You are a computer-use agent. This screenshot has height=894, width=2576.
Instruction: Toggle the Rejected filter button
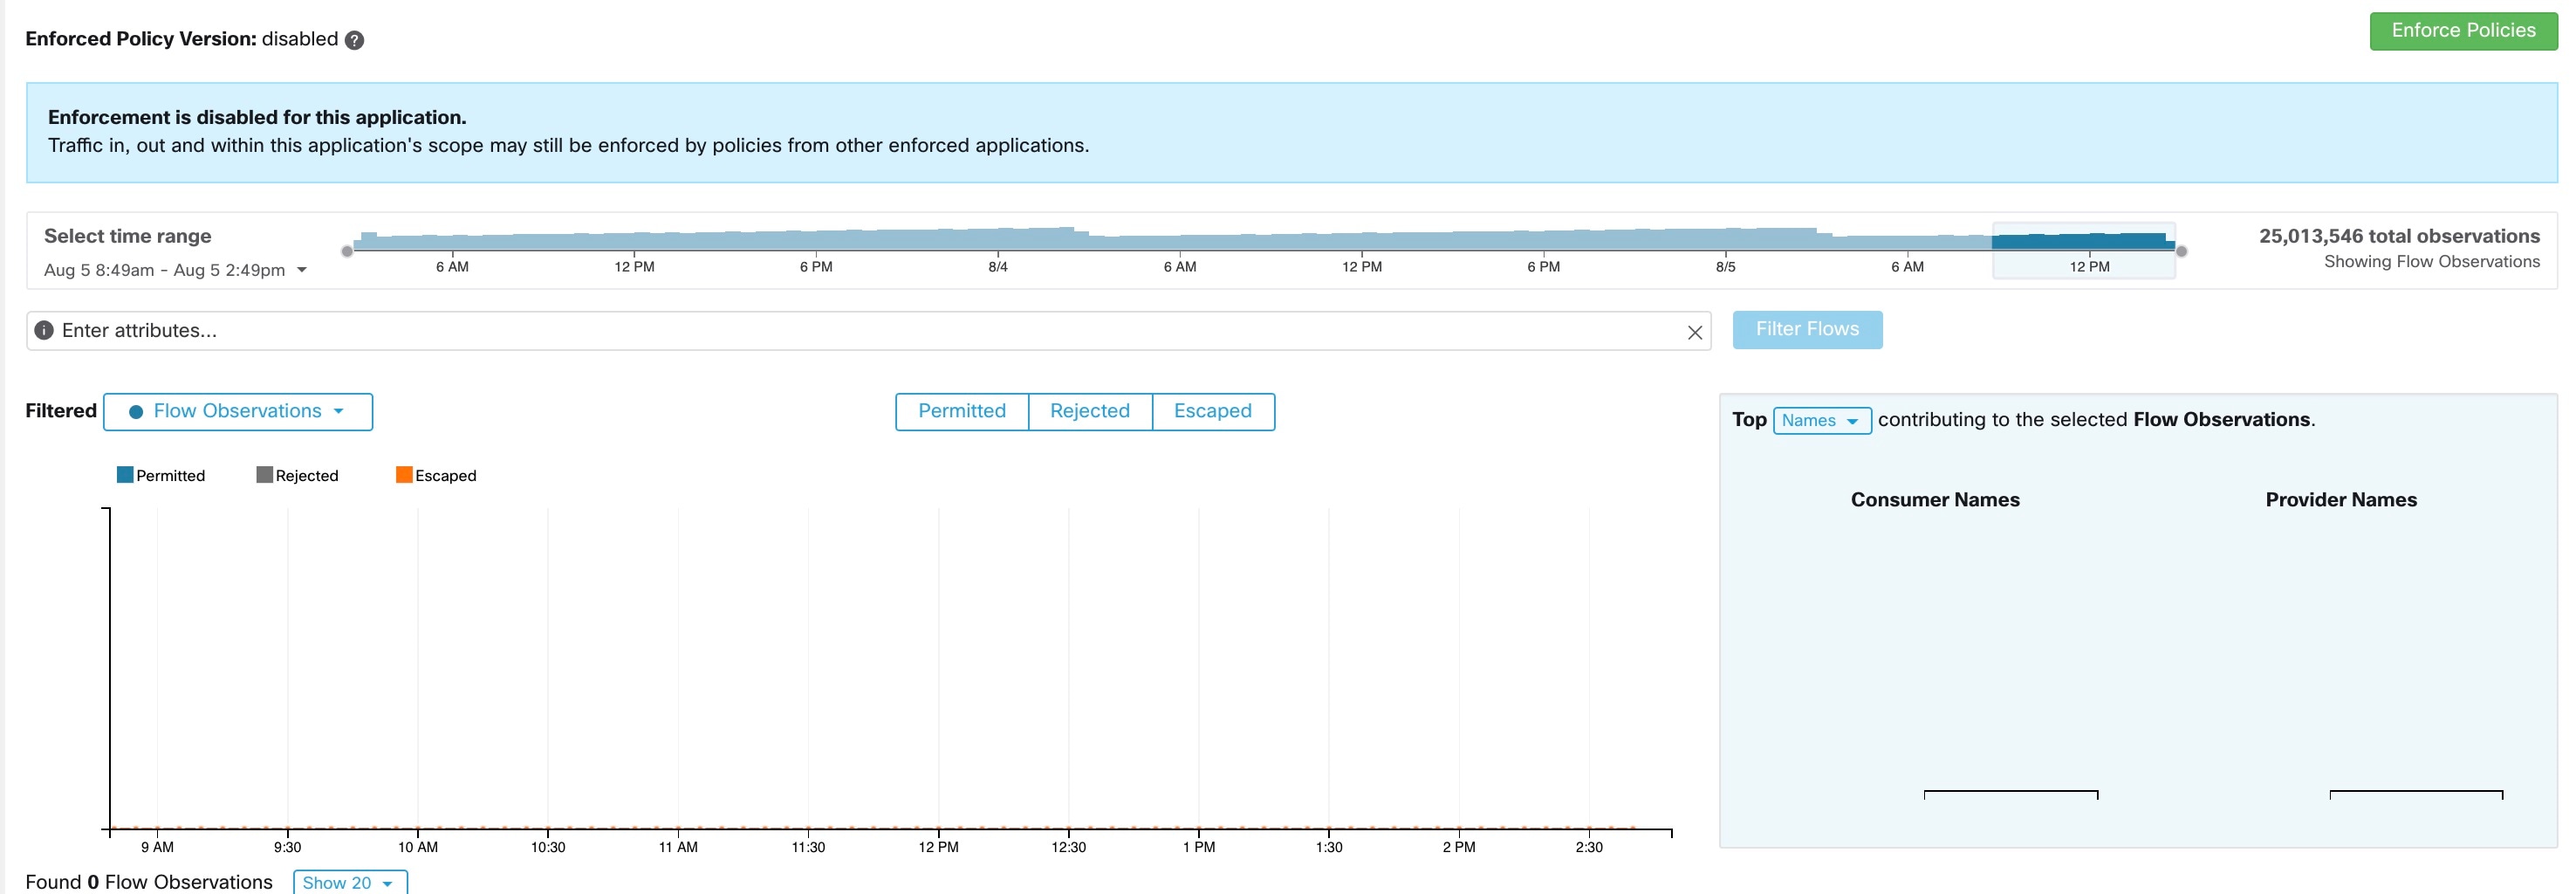[x=1090, y=412]
